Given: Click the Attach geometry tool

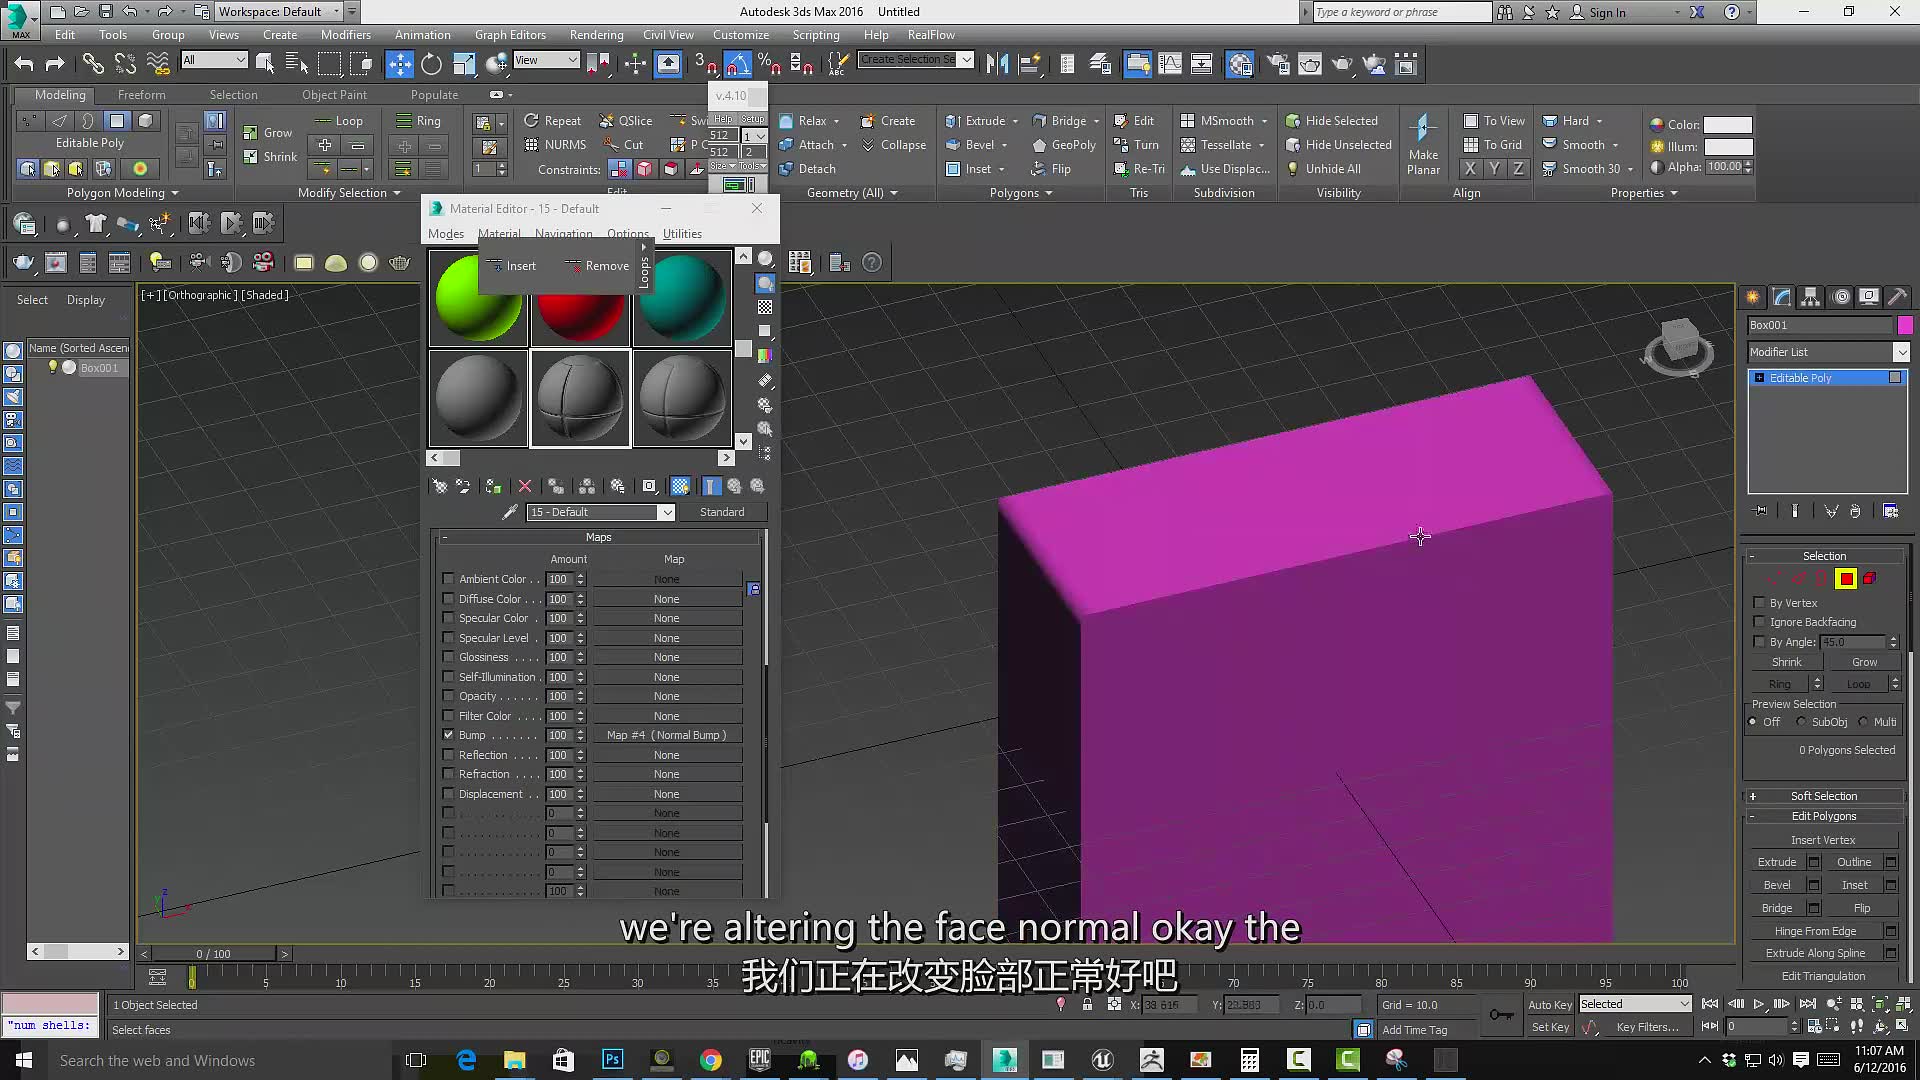Looking at the screenshot, I should tap(806, 144).
